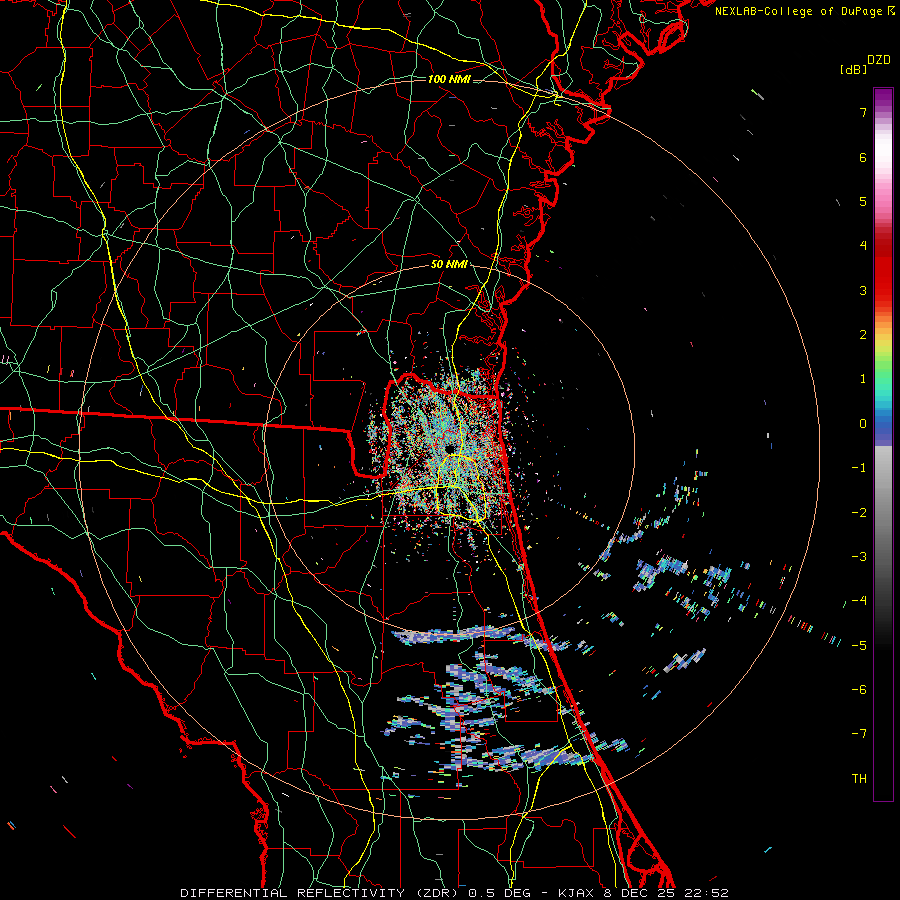900x900 pixels.
Task: Click the 2 dB tick label
Action: 863,335
